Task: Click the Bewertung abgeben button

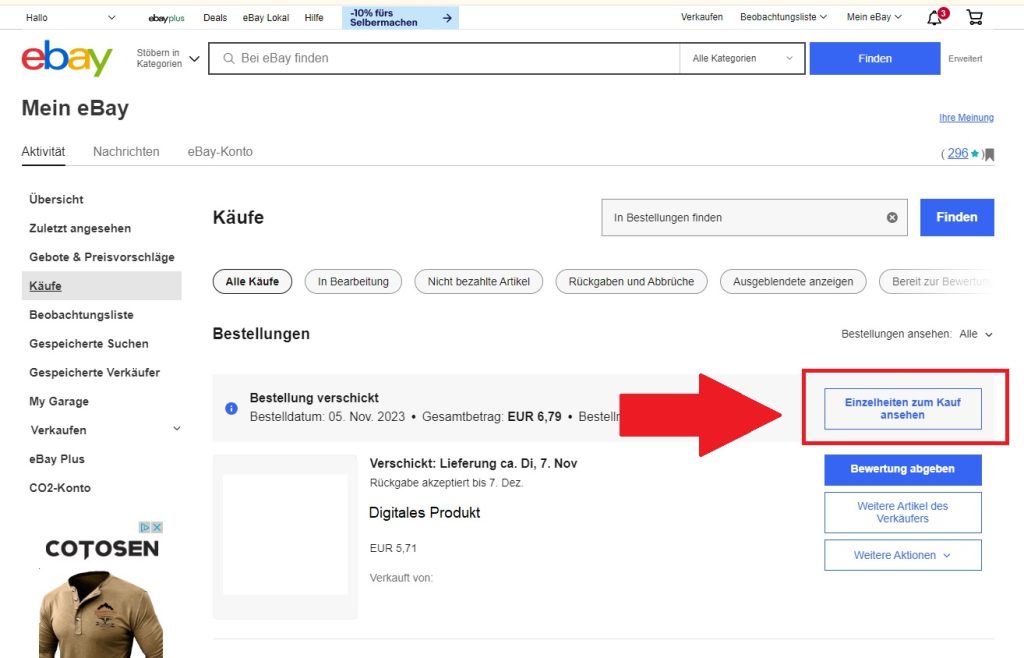Action: 902,469
